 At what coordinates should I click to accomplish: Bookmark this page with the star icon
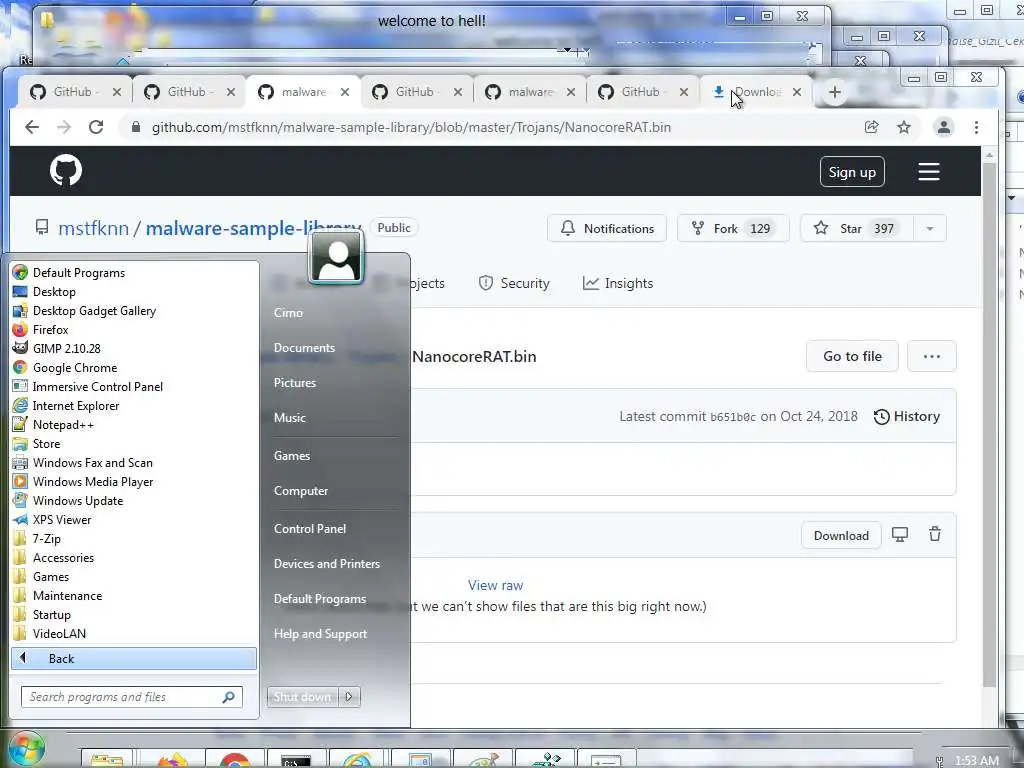pyautogui.click(x=904, y=127)
